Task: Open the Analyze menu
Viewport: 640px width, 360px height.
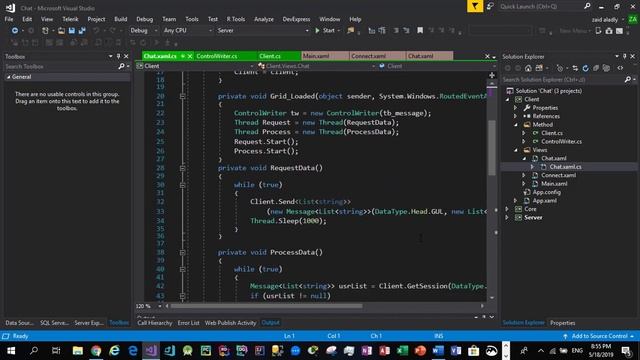Action: pyautogui.click(x=264, y=19)
